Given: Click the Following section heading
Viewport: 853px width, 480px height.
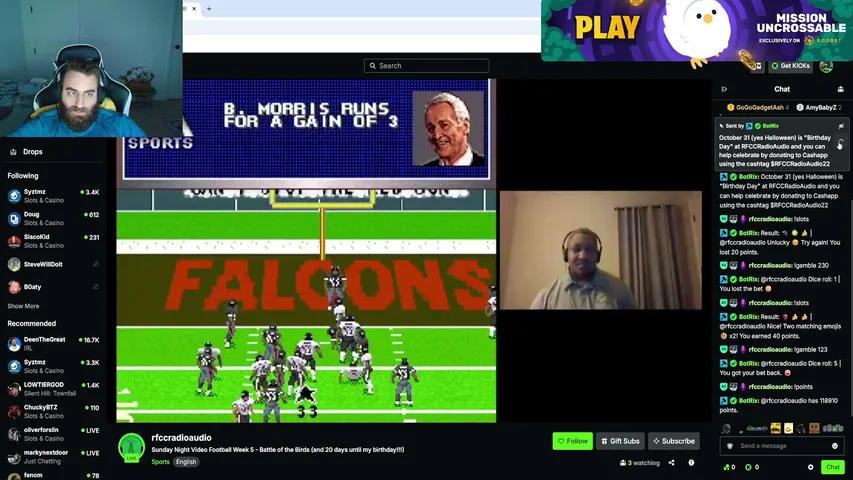Looking at the screenshot, I should tap(23, 176).
